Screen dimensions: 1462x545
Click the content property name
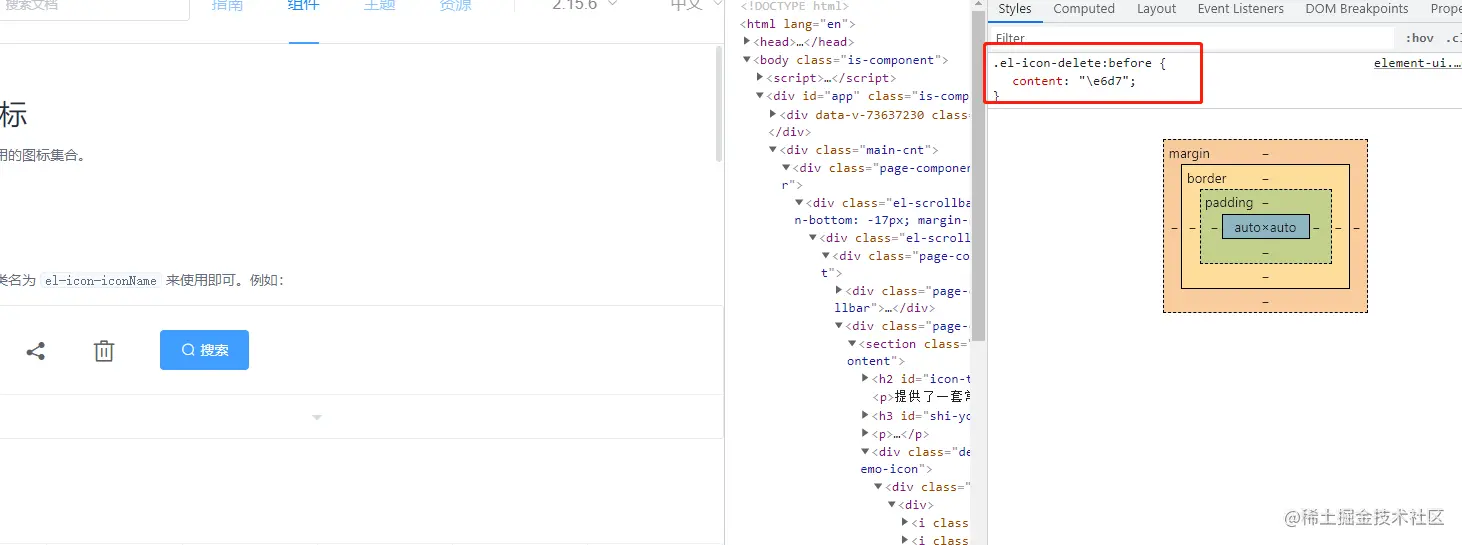point(1038,81)
